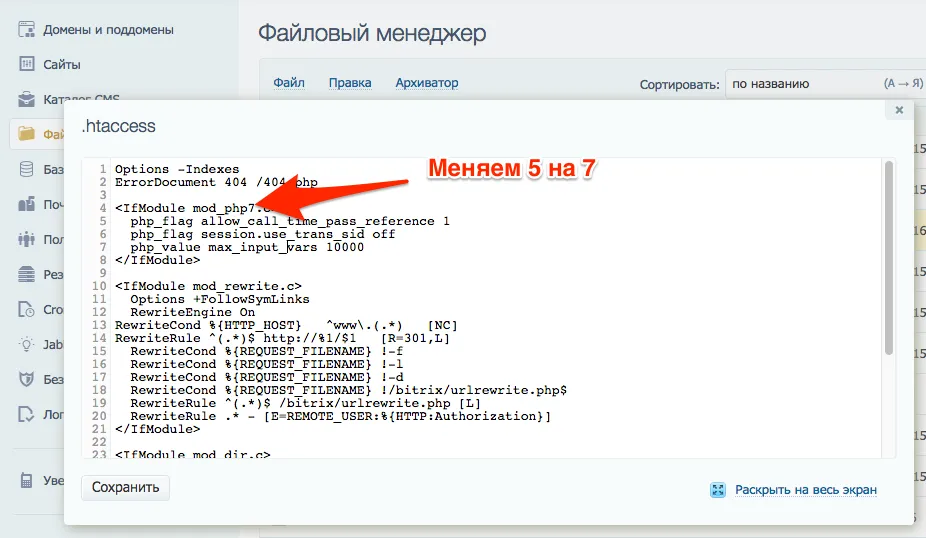Open Домены и поддомены sidebar icon
The image size is (926, 538).
(27, 29)
